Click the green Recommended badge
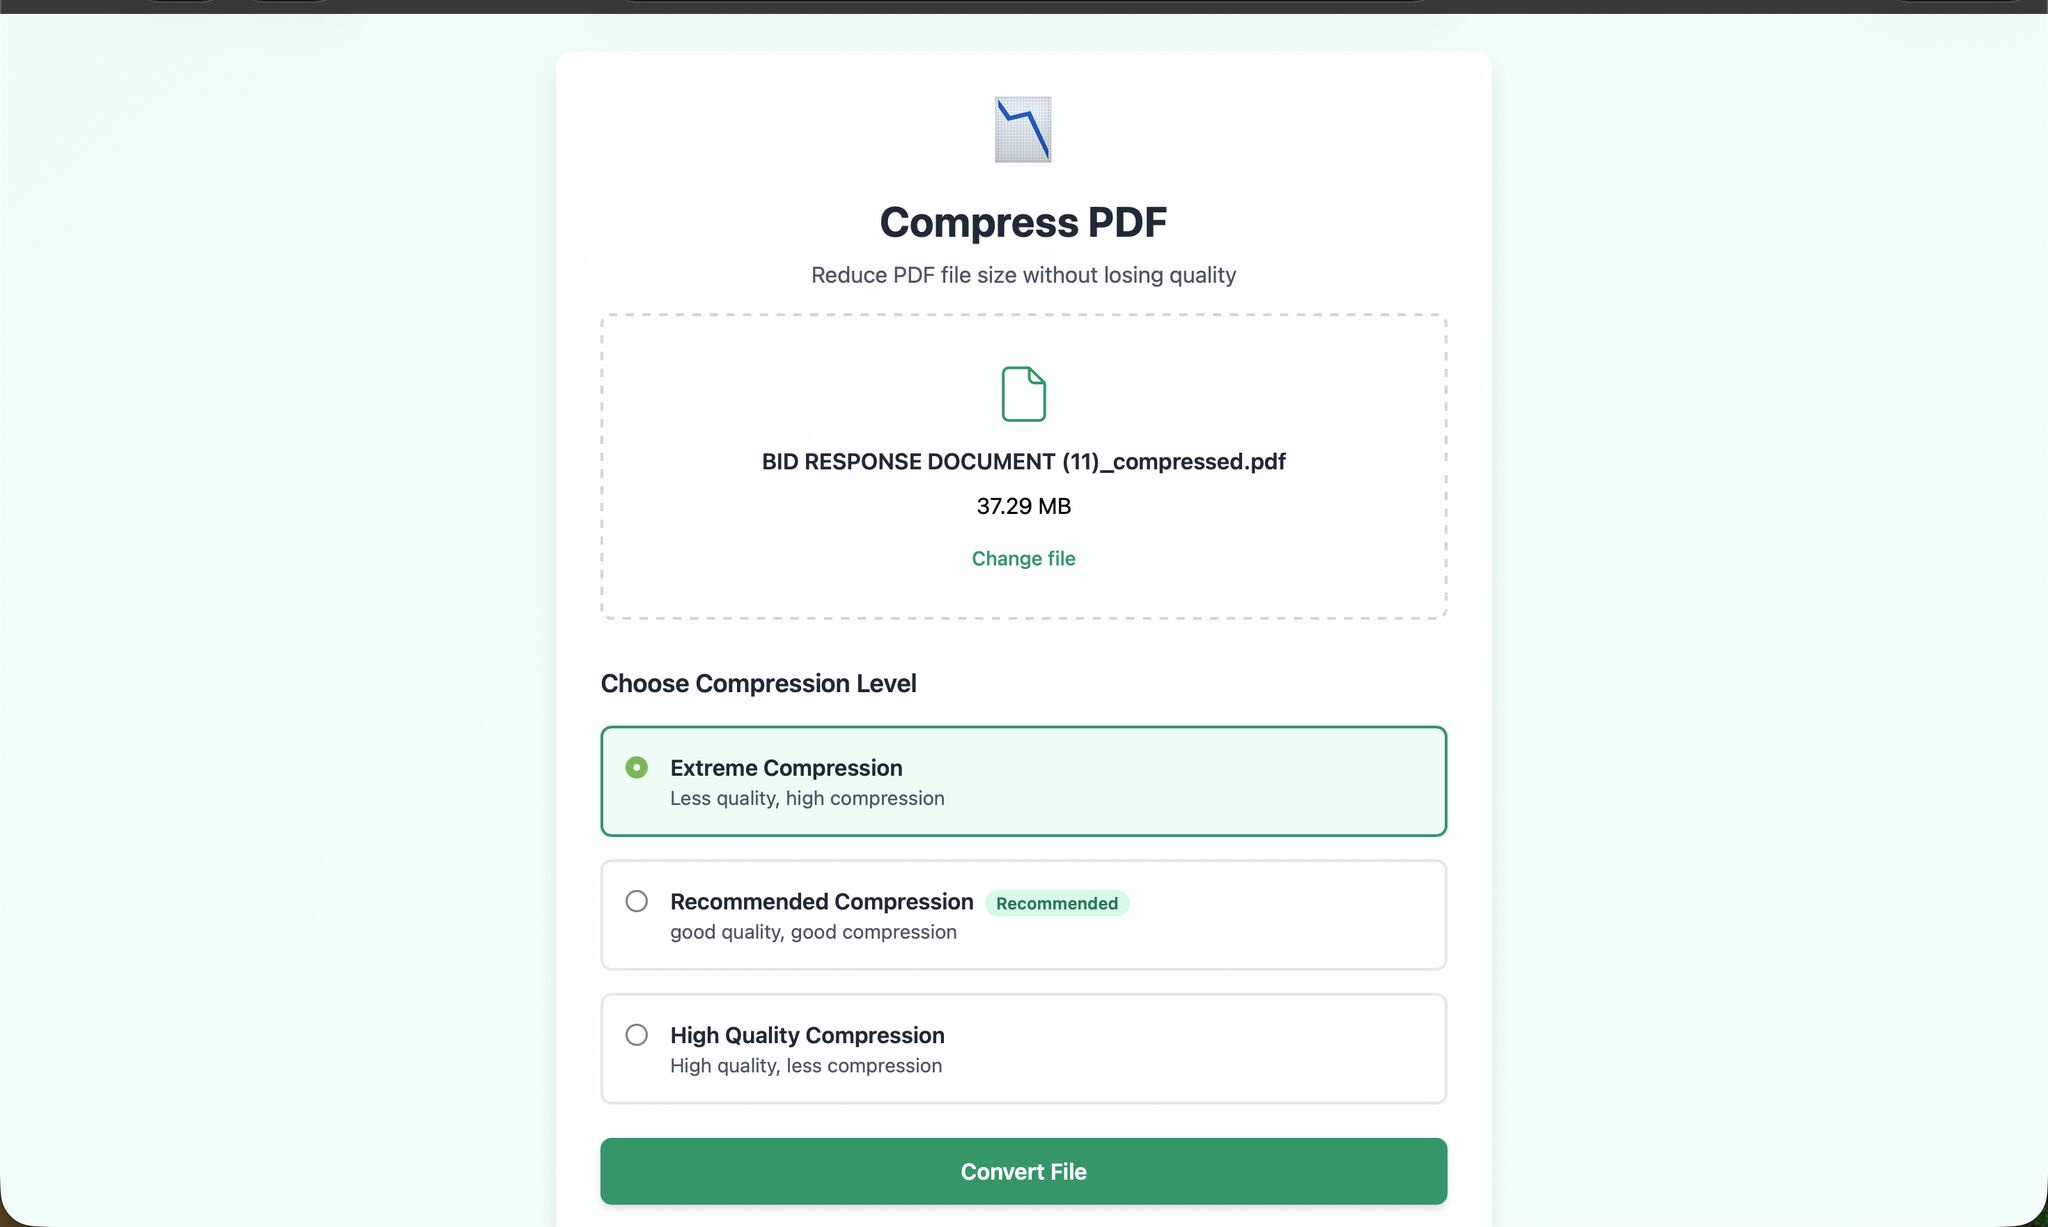The width and height of the screenshot is (2048, 1227). tap(1057, 903)
